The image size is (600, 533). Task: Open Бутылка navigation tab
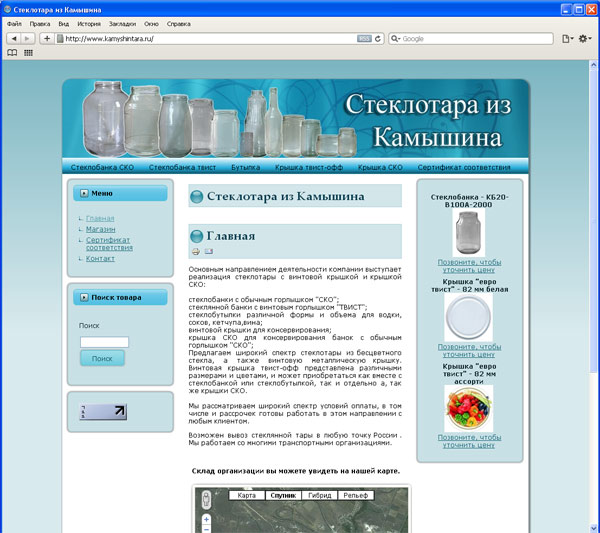(246, 167)
